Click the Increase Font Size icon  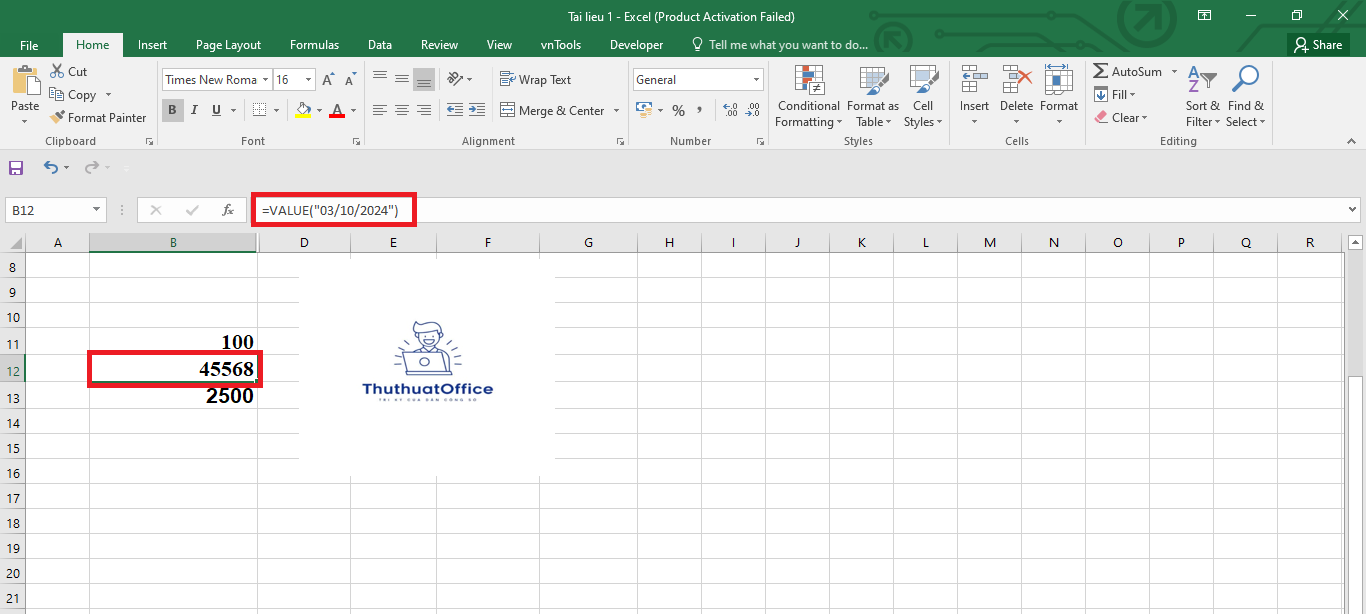click(328, 80)
